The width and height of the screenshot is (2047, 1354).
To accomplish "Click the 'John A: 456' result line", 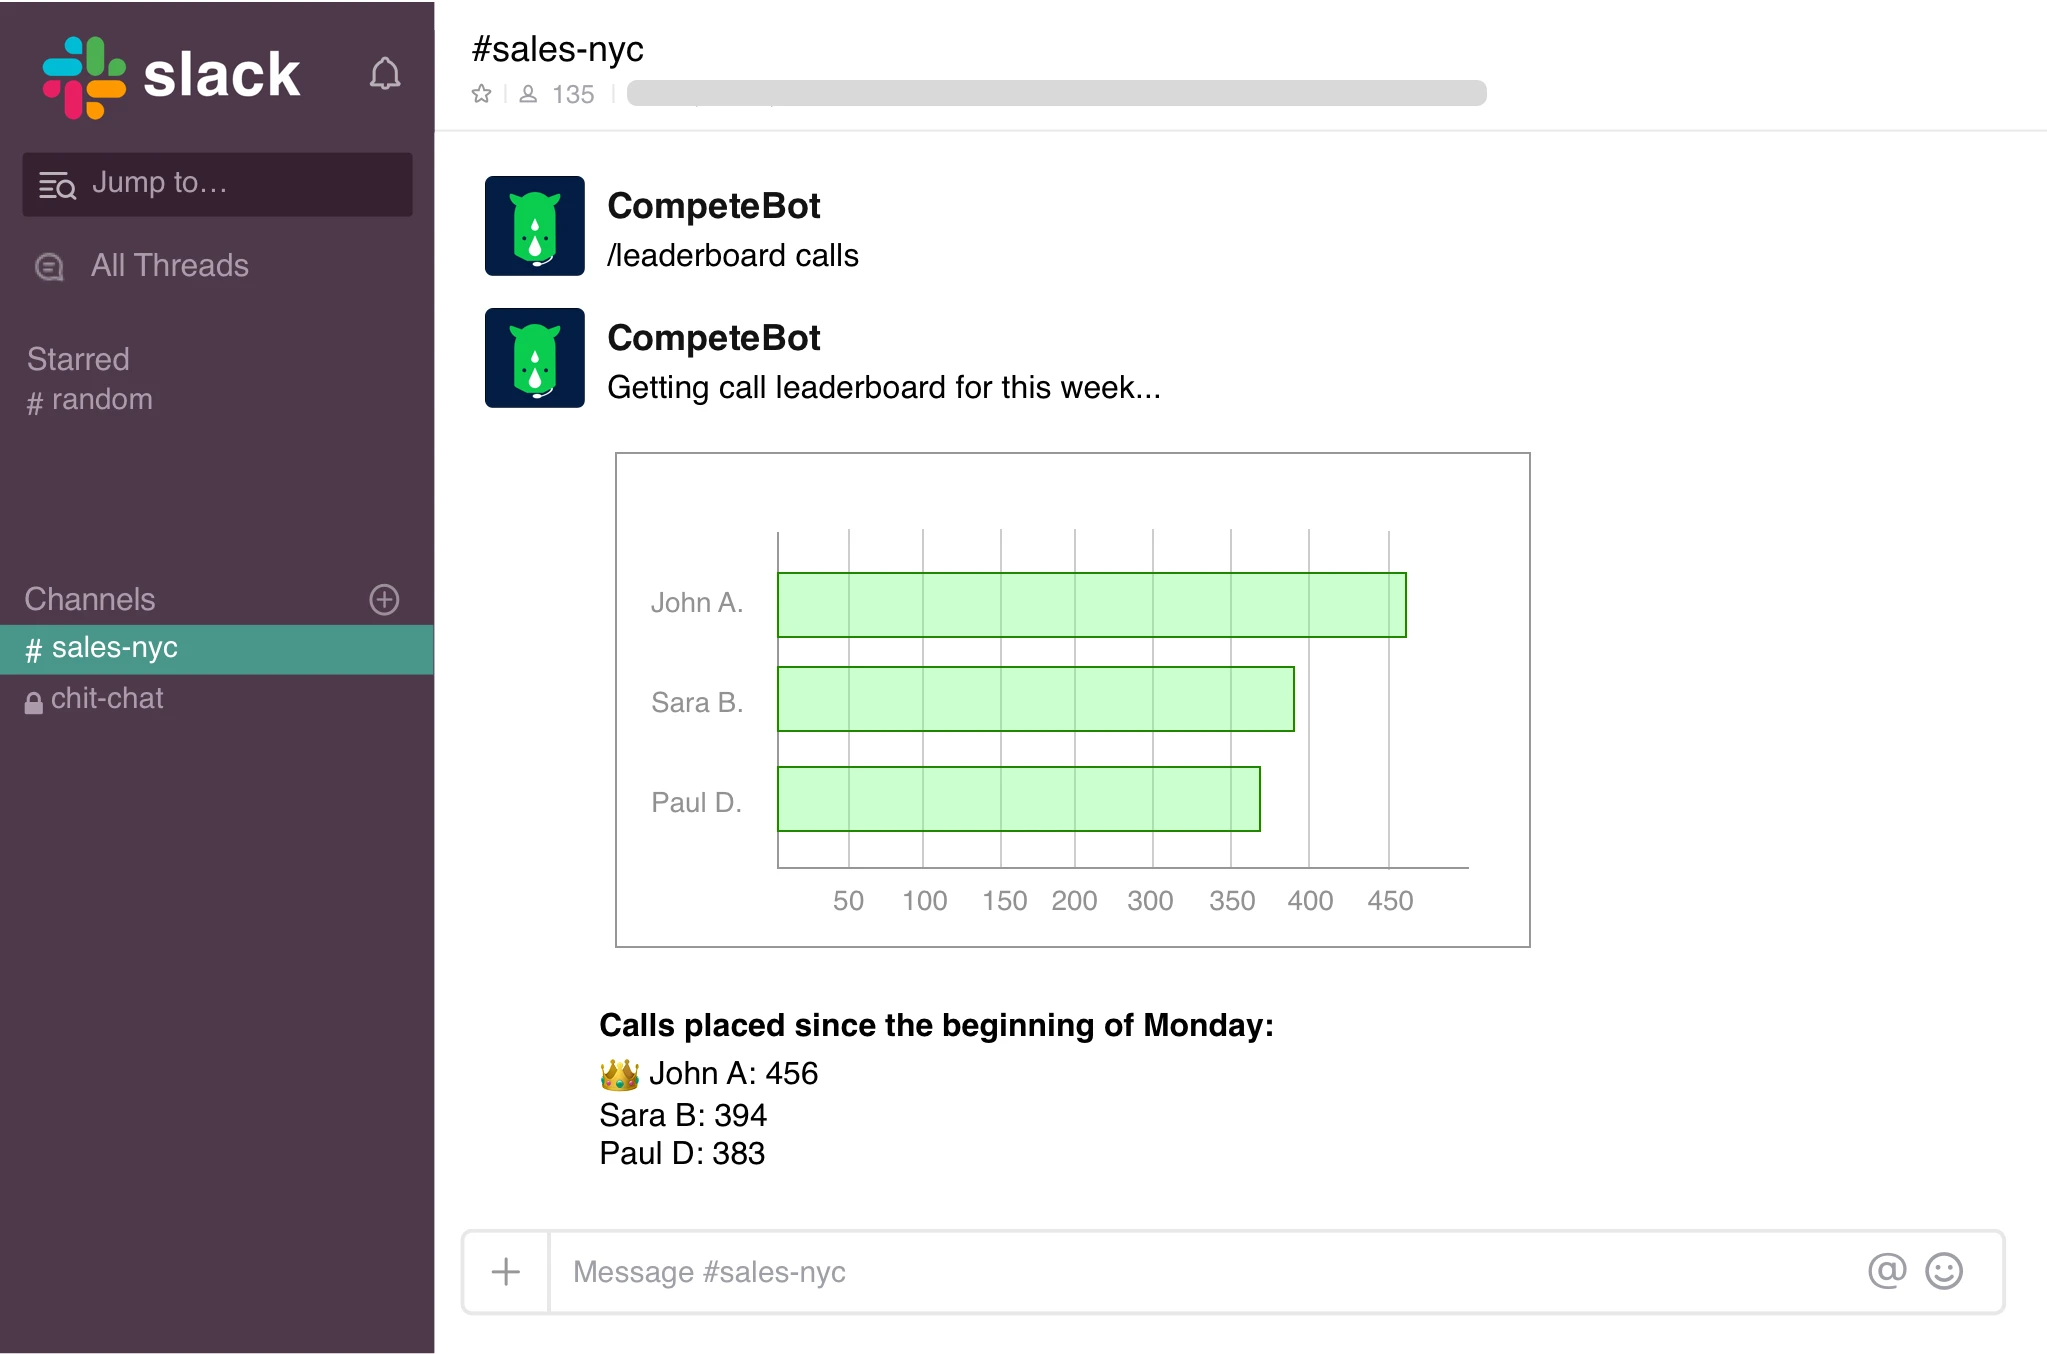I will click(x=733, y=1074).
